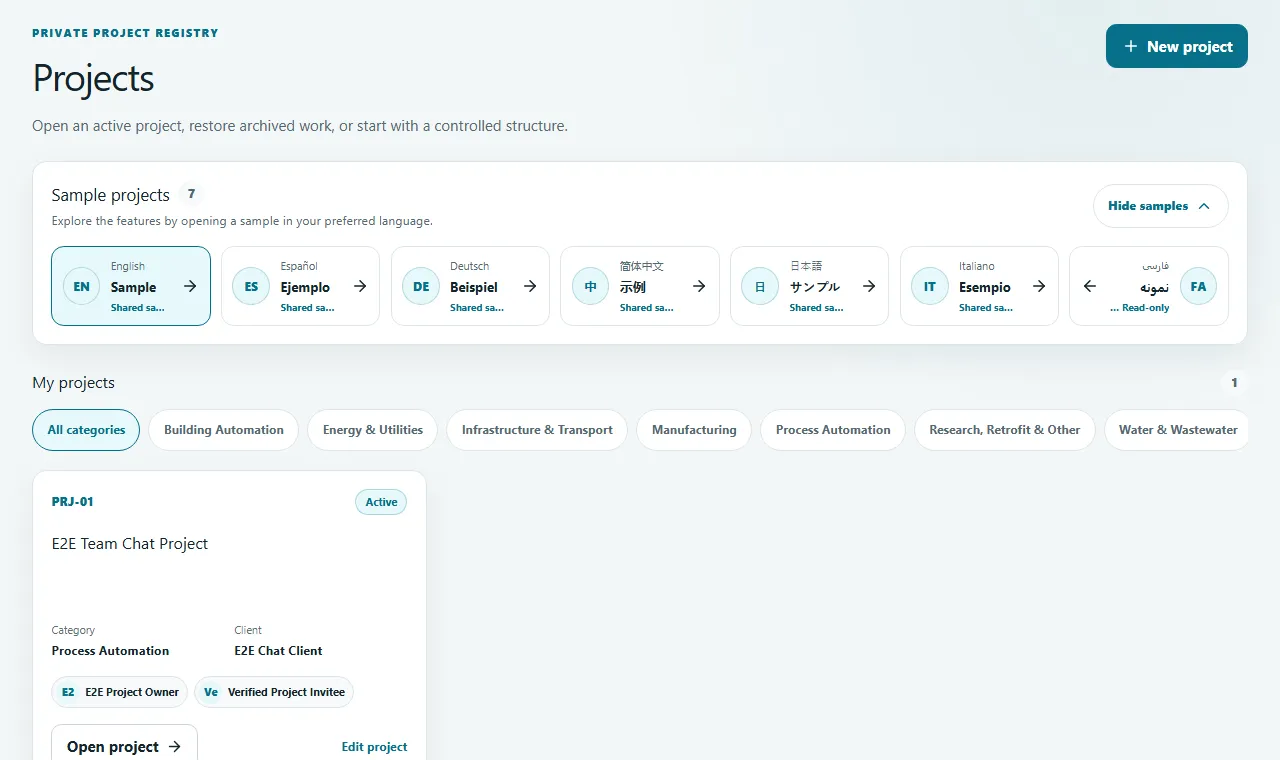
Task: Click the Projects page heading
Action: coord(93,78)
